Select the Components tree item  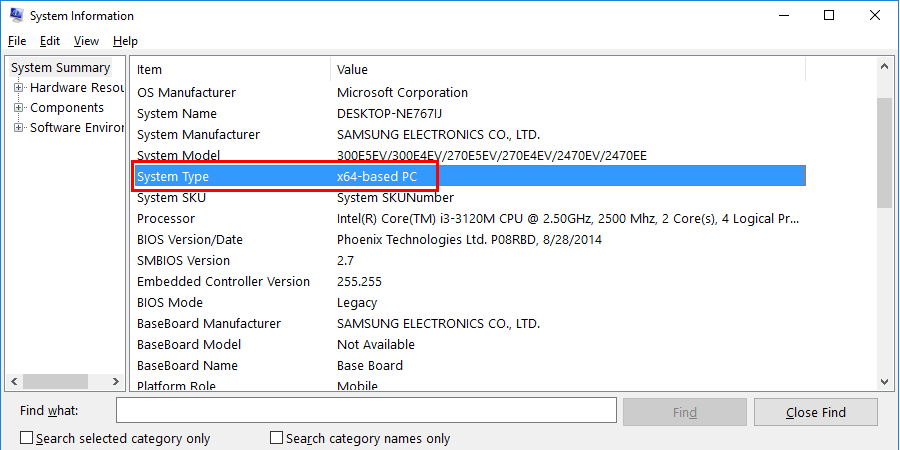[67, 108]
